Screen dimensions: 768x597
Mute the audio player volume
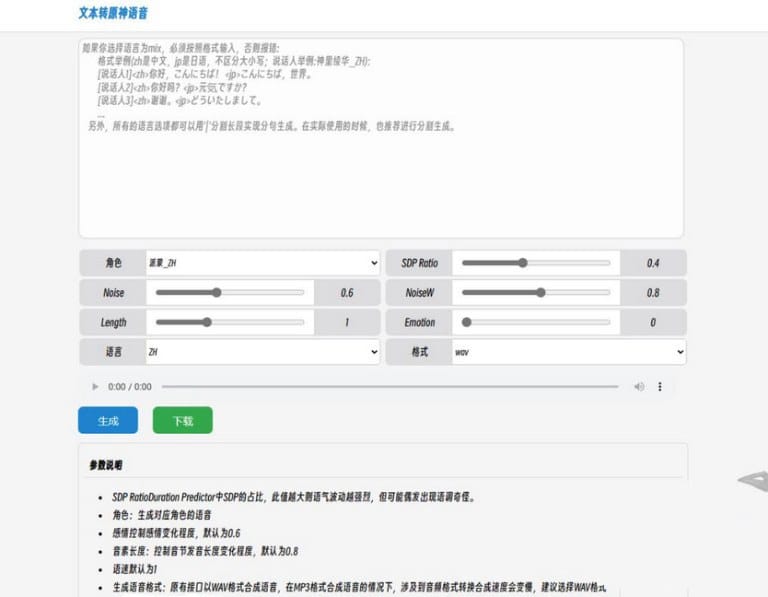click(639, 387)
